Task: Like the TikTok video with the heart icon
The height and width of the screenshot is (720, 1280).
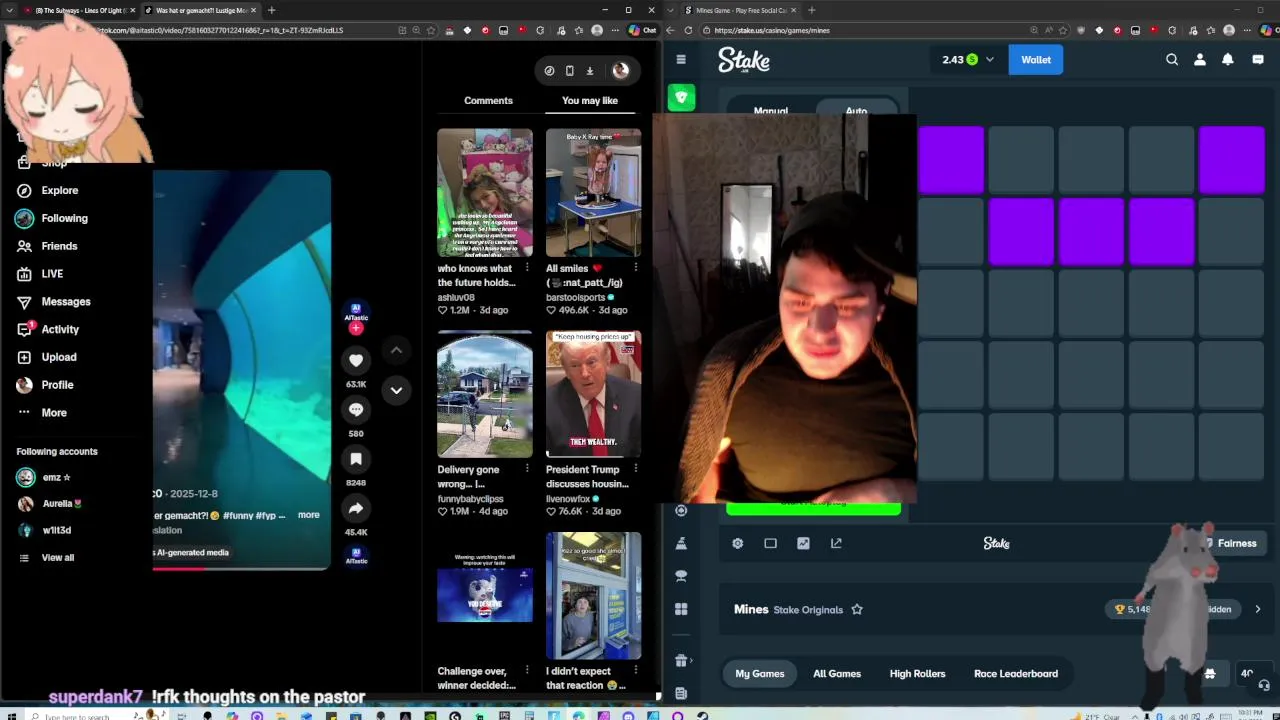Action: pos(356,360)
